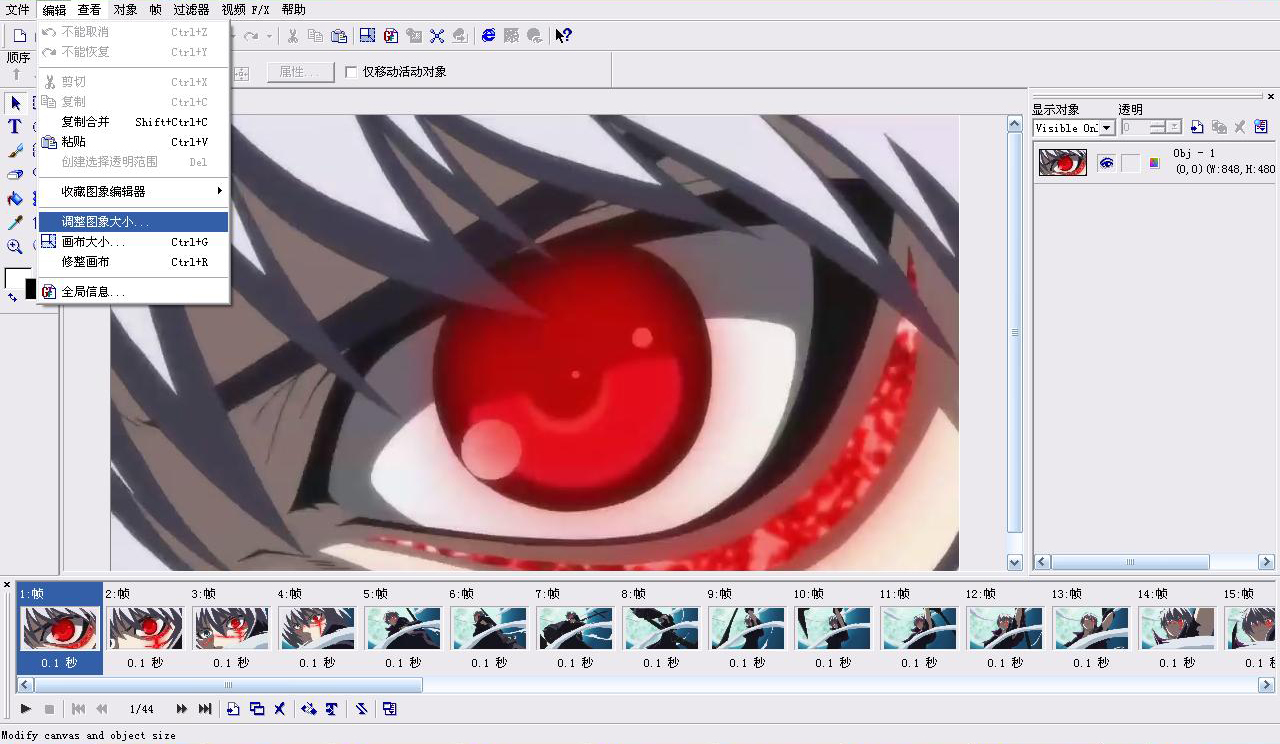This screenshot has width=1280, height=744.
Task: Open the '视频 F/X' menu
Action: 245,10
